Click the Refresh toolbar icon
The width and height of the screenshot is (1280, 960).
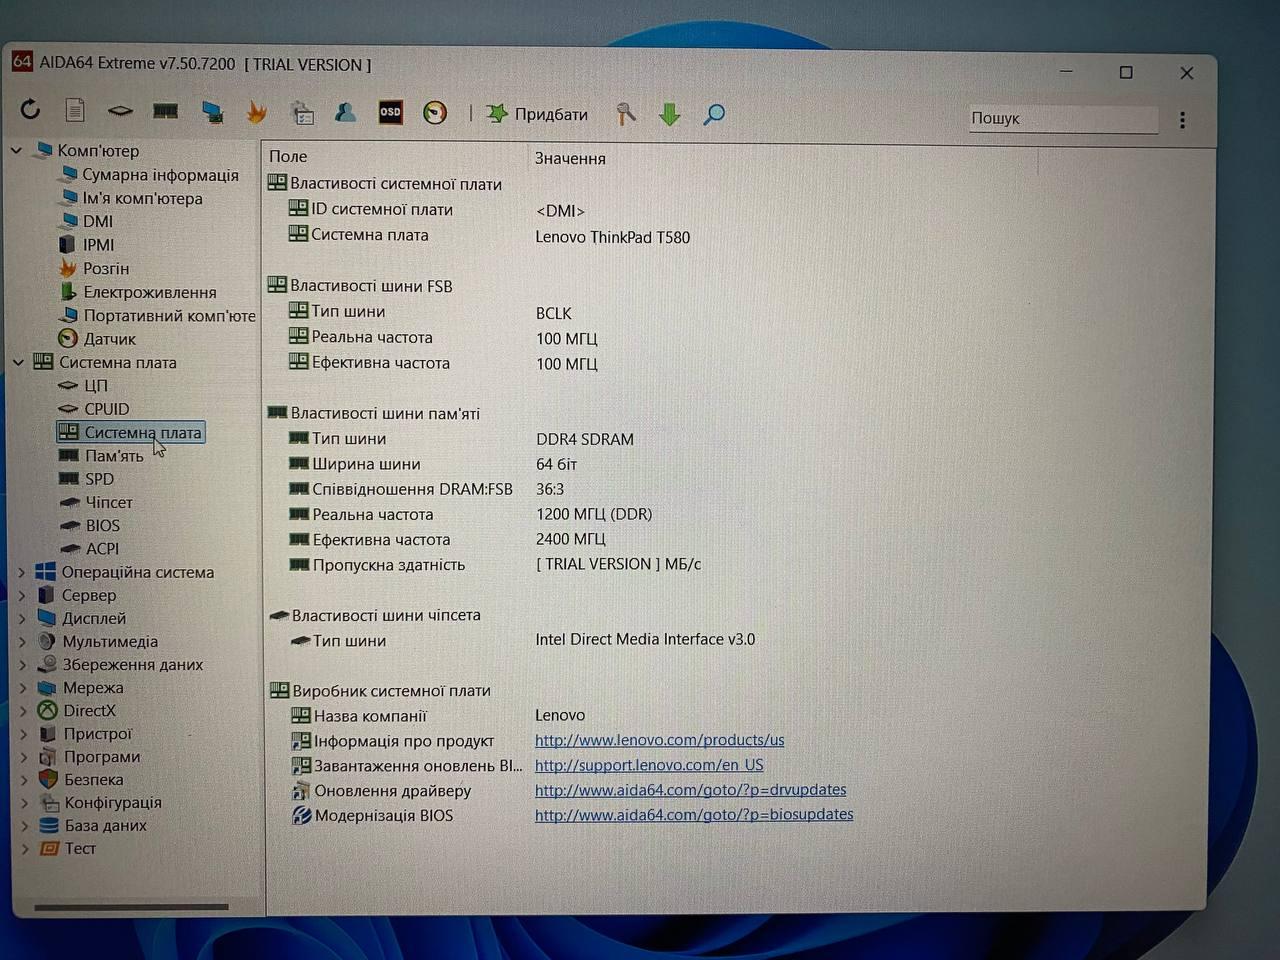pyautogui.click(x=30, y=110)
